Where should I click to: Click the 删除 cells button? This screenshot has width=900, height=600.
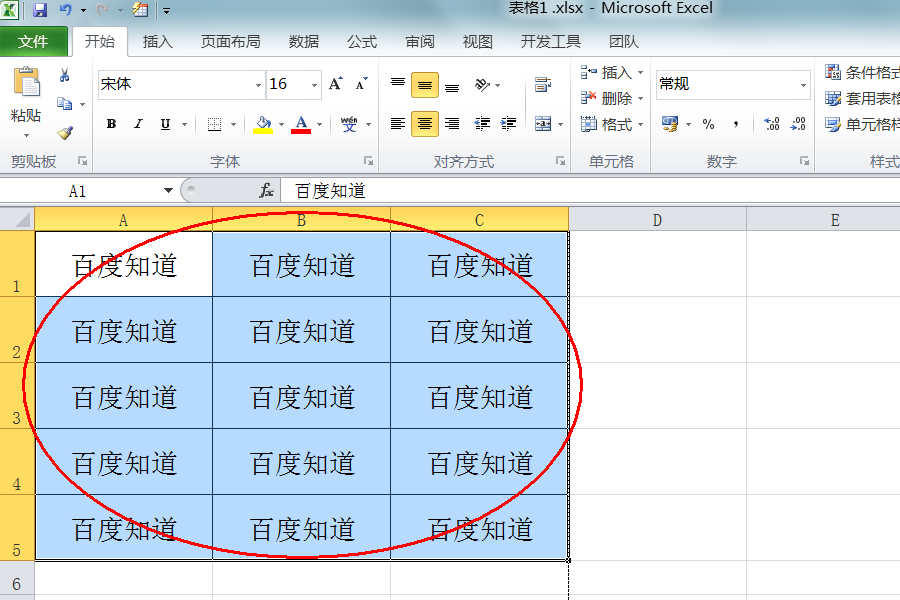pyautogui.click(x=606, y=98)
